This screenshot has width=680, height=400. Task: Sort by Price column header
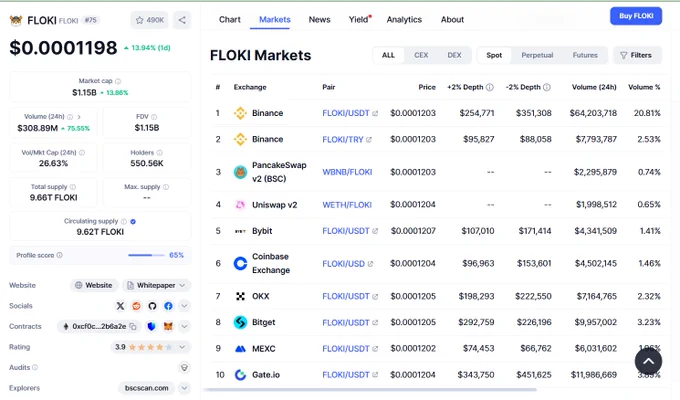pos(427,87)
